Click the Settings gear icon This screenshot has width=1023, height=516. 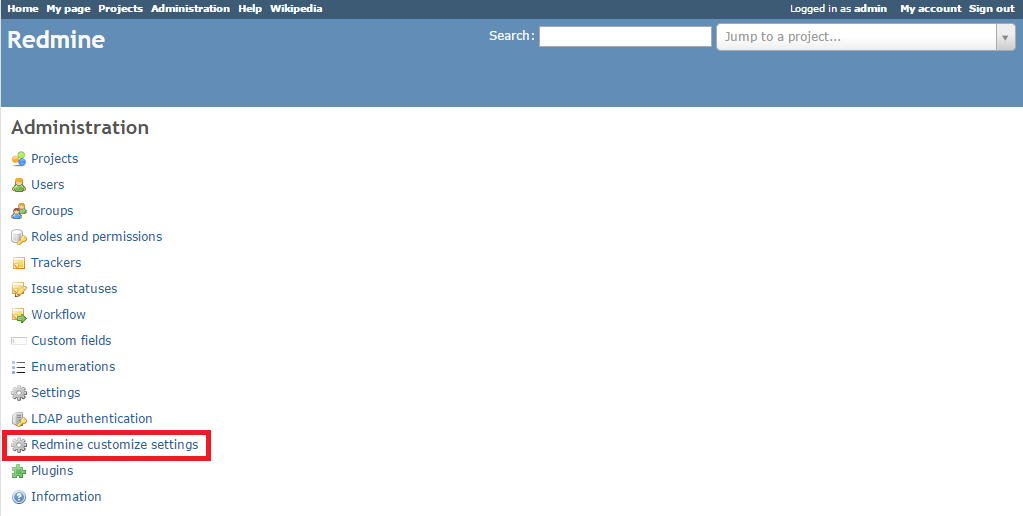click(x=19, y=393)
